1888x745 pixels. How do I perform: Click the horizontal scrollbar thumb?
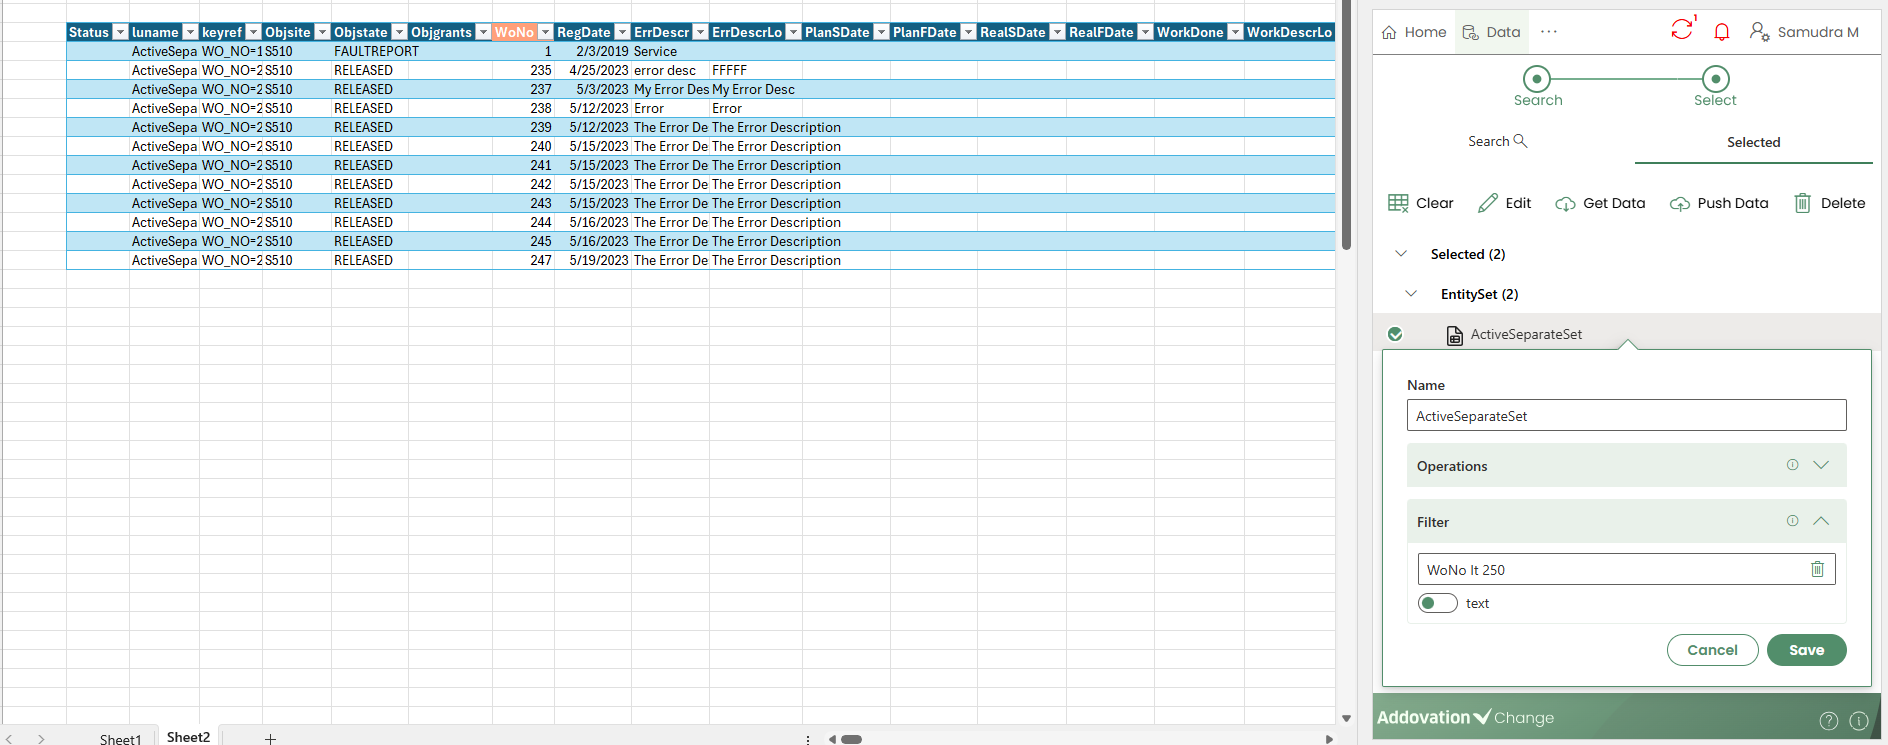tap(852, 739)
